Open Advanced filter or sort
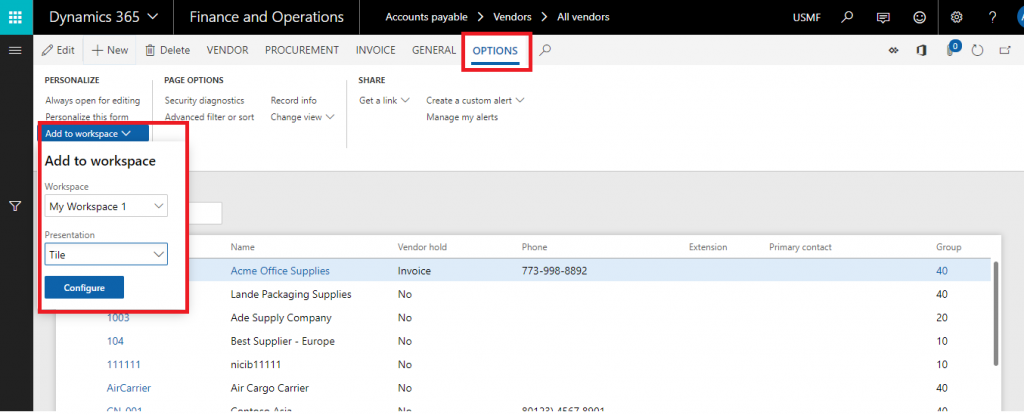Screen dimensions: 1024x415 [210, 117]
